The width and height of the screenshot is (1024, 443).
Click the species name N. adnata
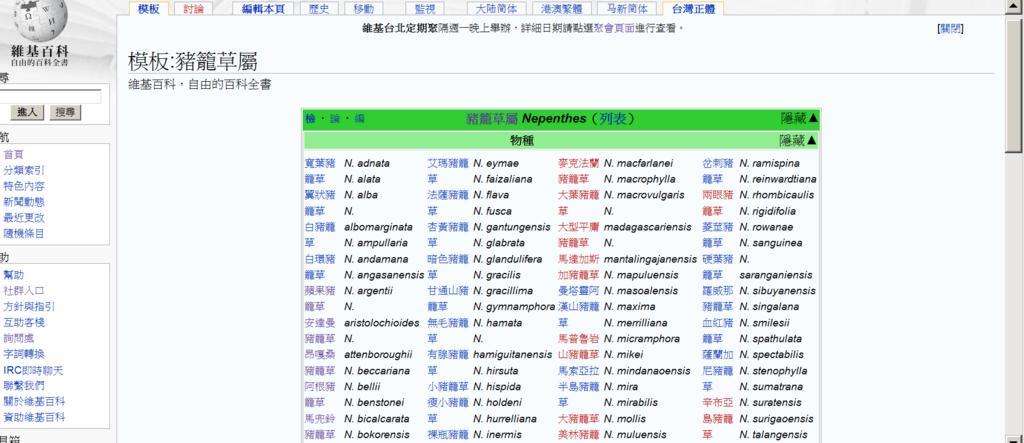(x=367, y=163)
